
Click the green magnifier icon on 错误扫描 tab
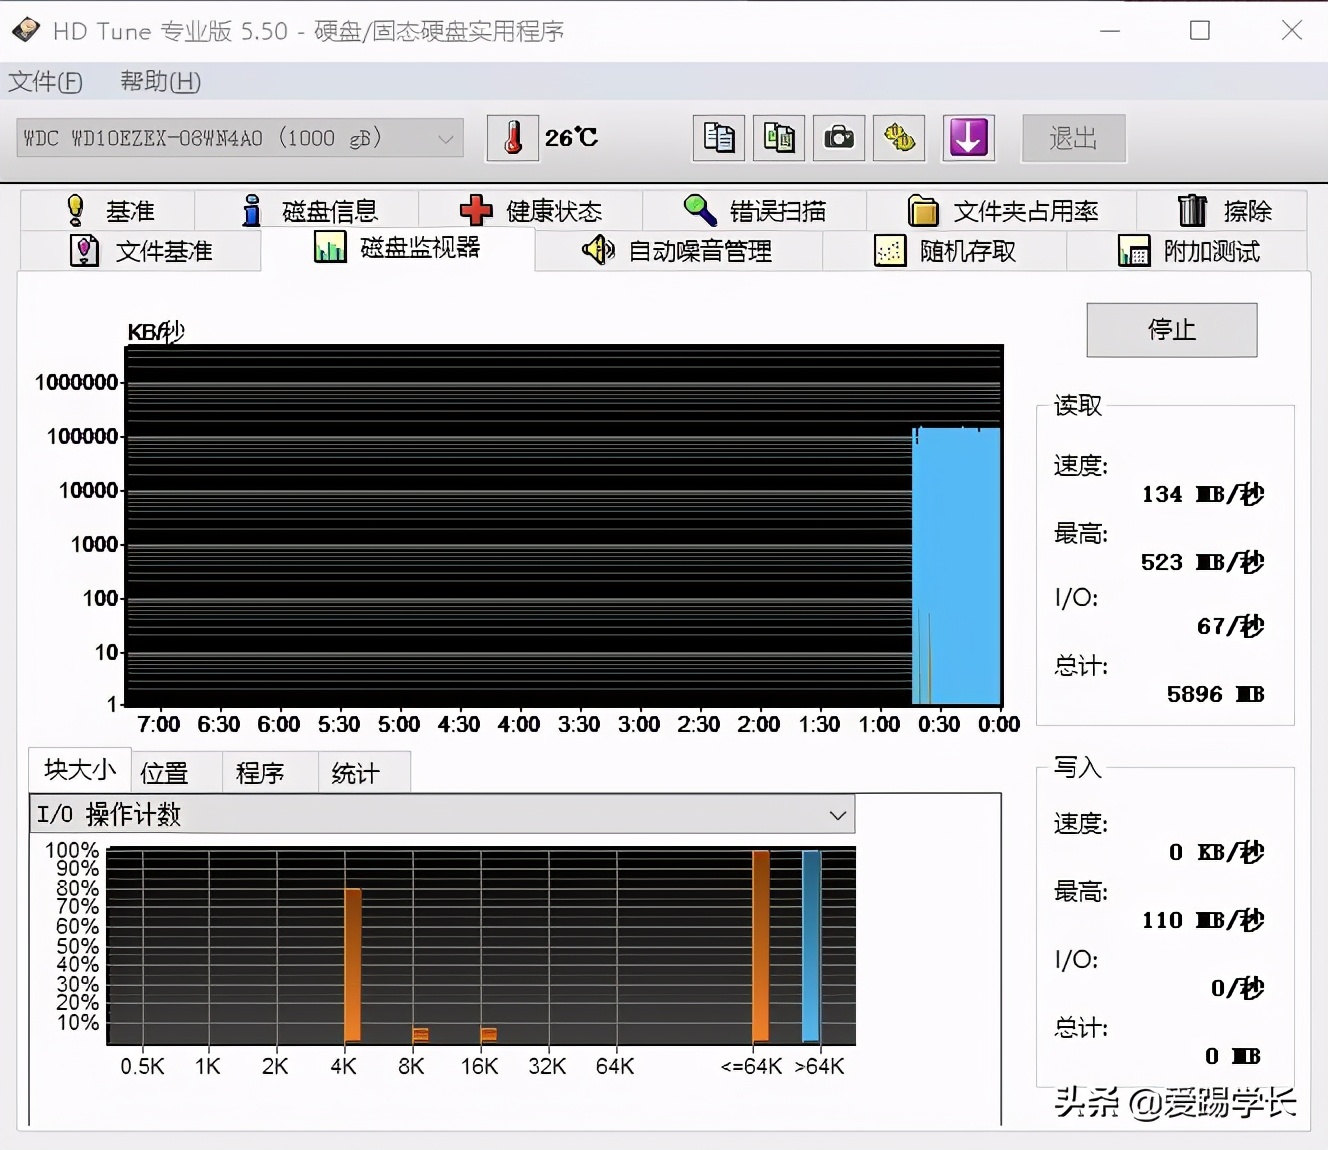point(699,210)
